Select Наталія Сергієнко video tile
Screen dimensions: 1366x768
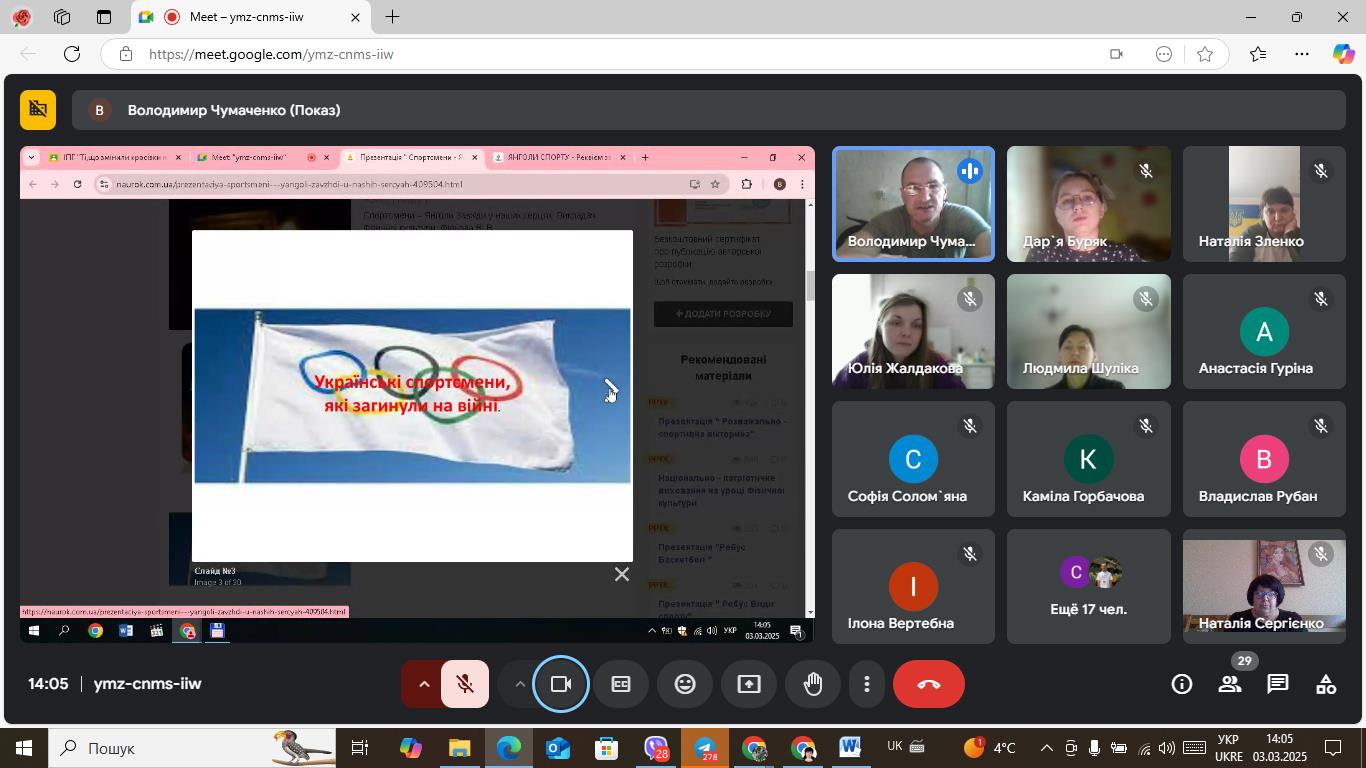click(1264, 586)
